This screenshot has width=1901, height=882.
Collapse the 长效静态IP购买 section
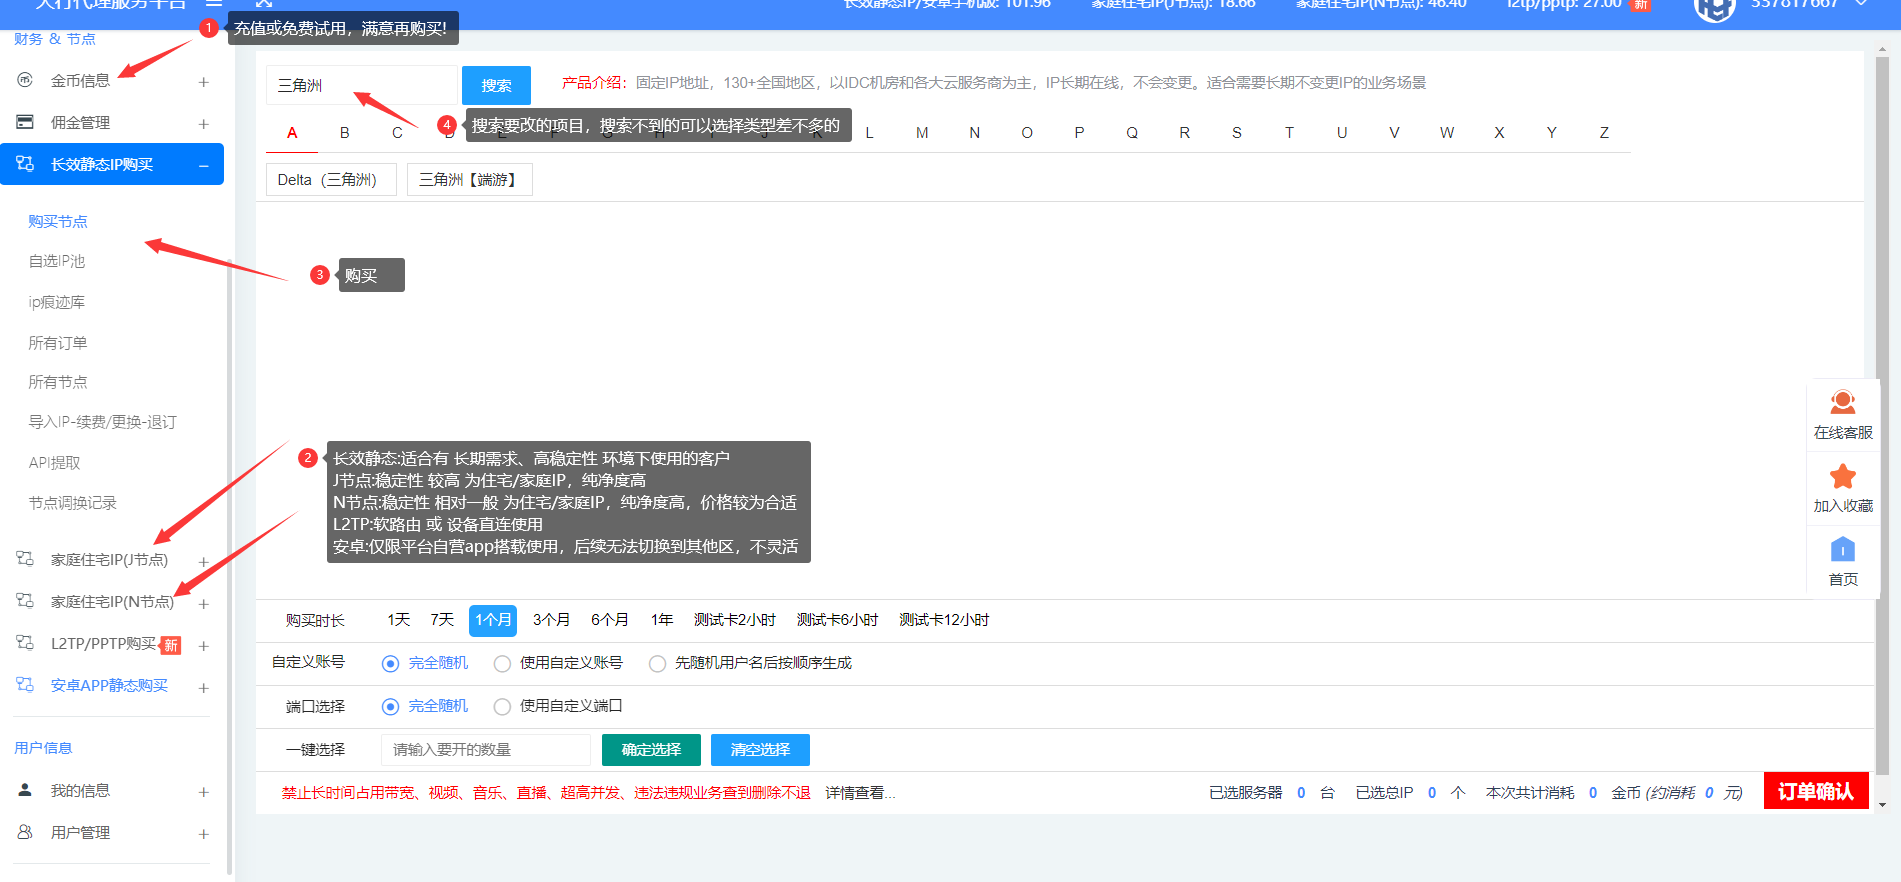pos(203,165)
